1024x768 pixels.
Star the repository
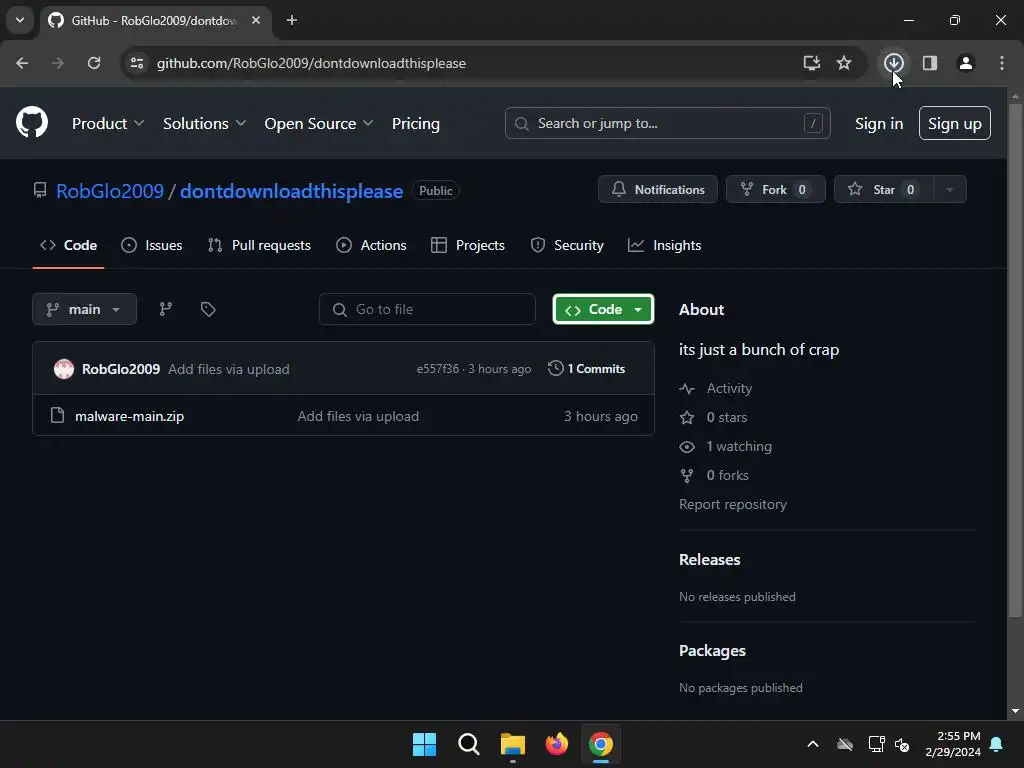point(884,189)
